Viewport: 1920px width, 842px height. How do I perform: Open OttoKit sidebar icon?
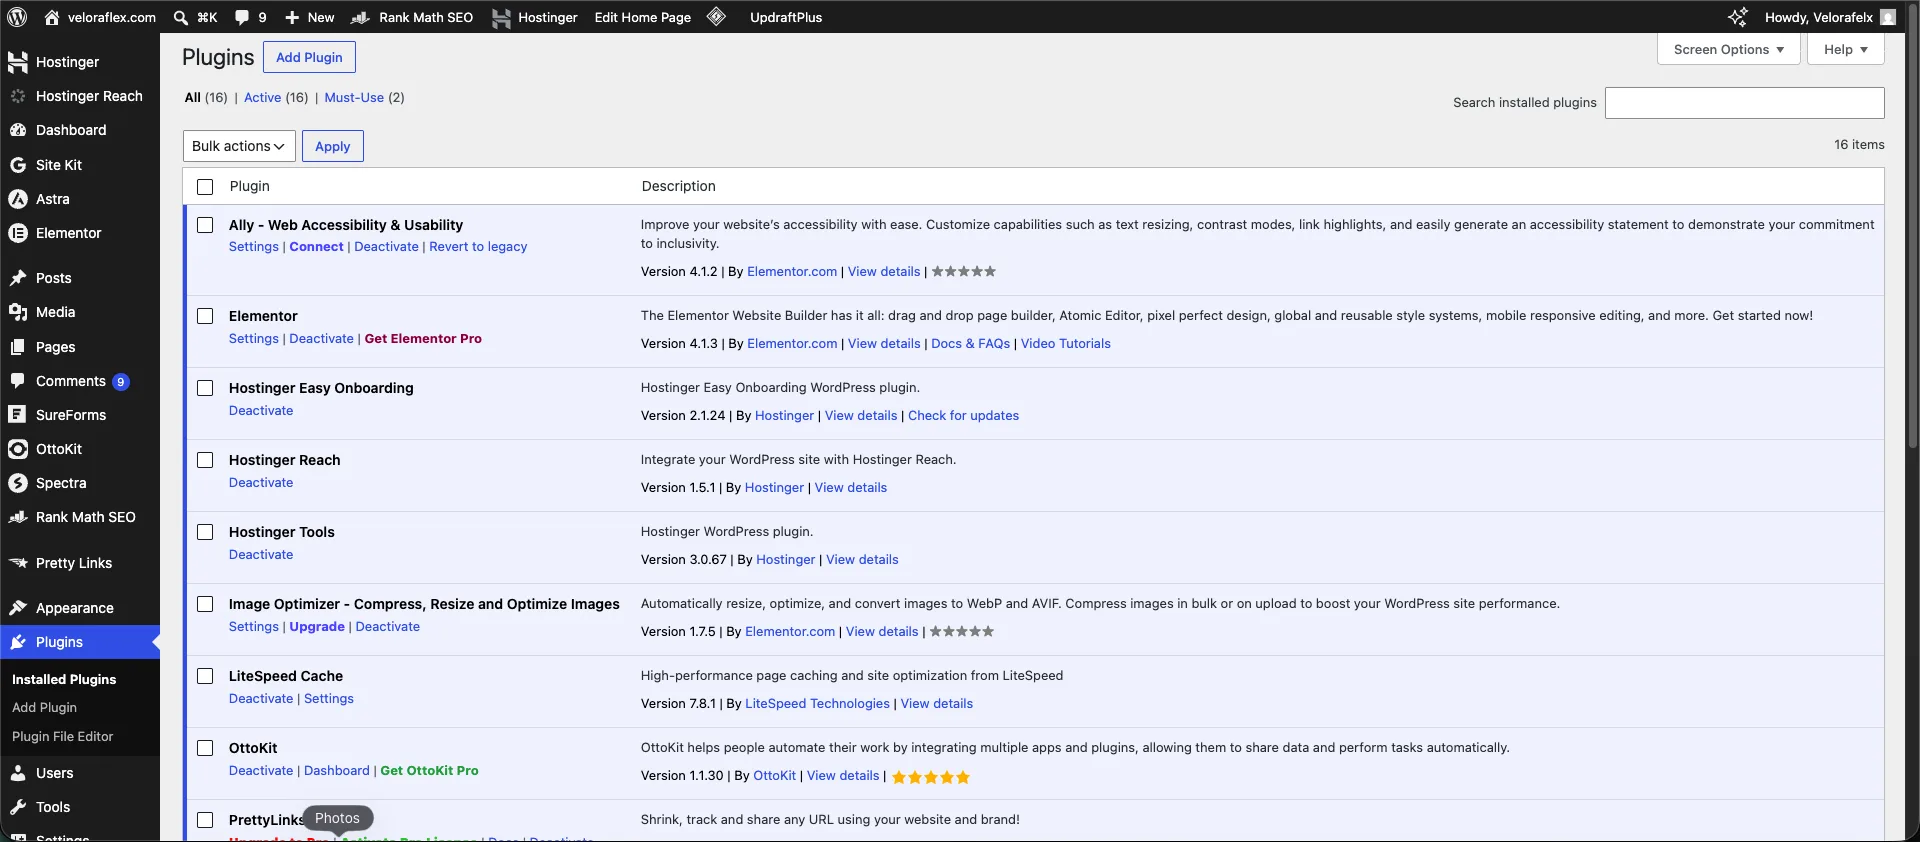pos(17,449)
